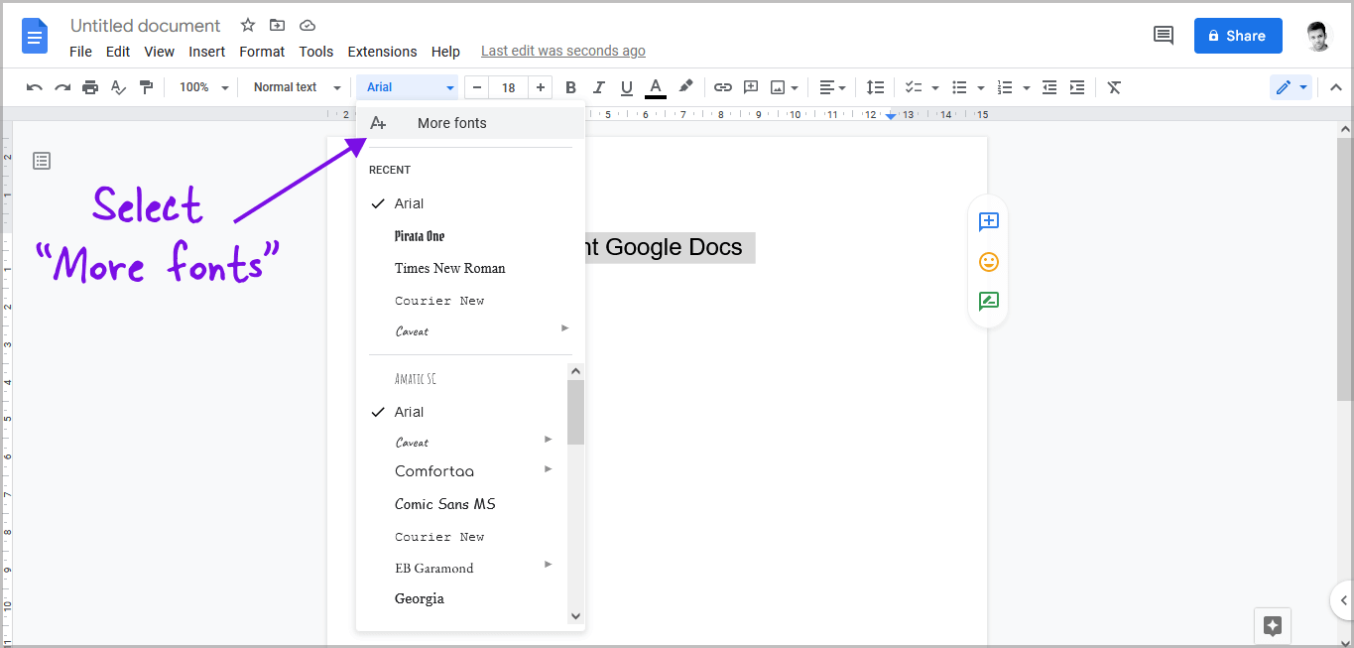Expand the Comfortaa submenu arrow
Screen dimensions: 1354x648
coord(548,469)
